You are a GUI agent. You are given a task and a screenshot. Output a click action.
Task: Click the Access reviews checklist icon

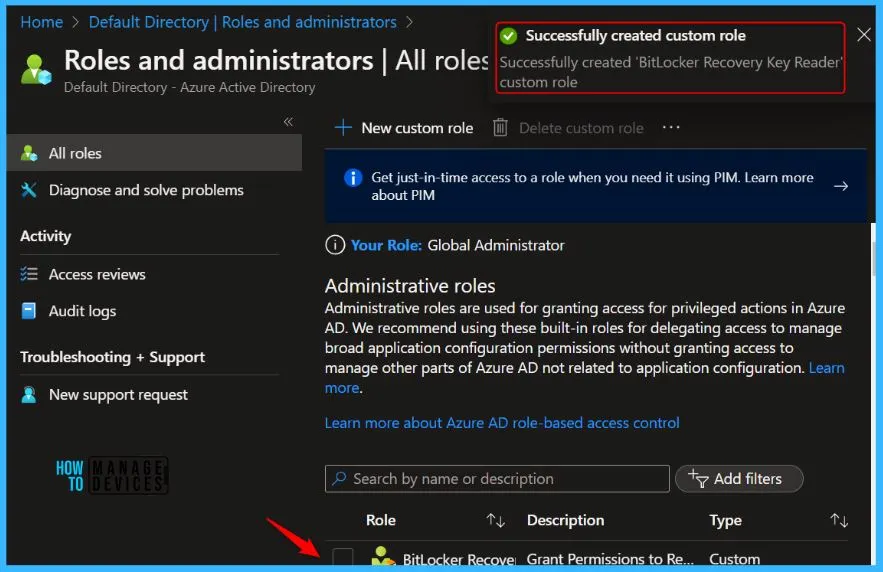[x=29, y=274]
